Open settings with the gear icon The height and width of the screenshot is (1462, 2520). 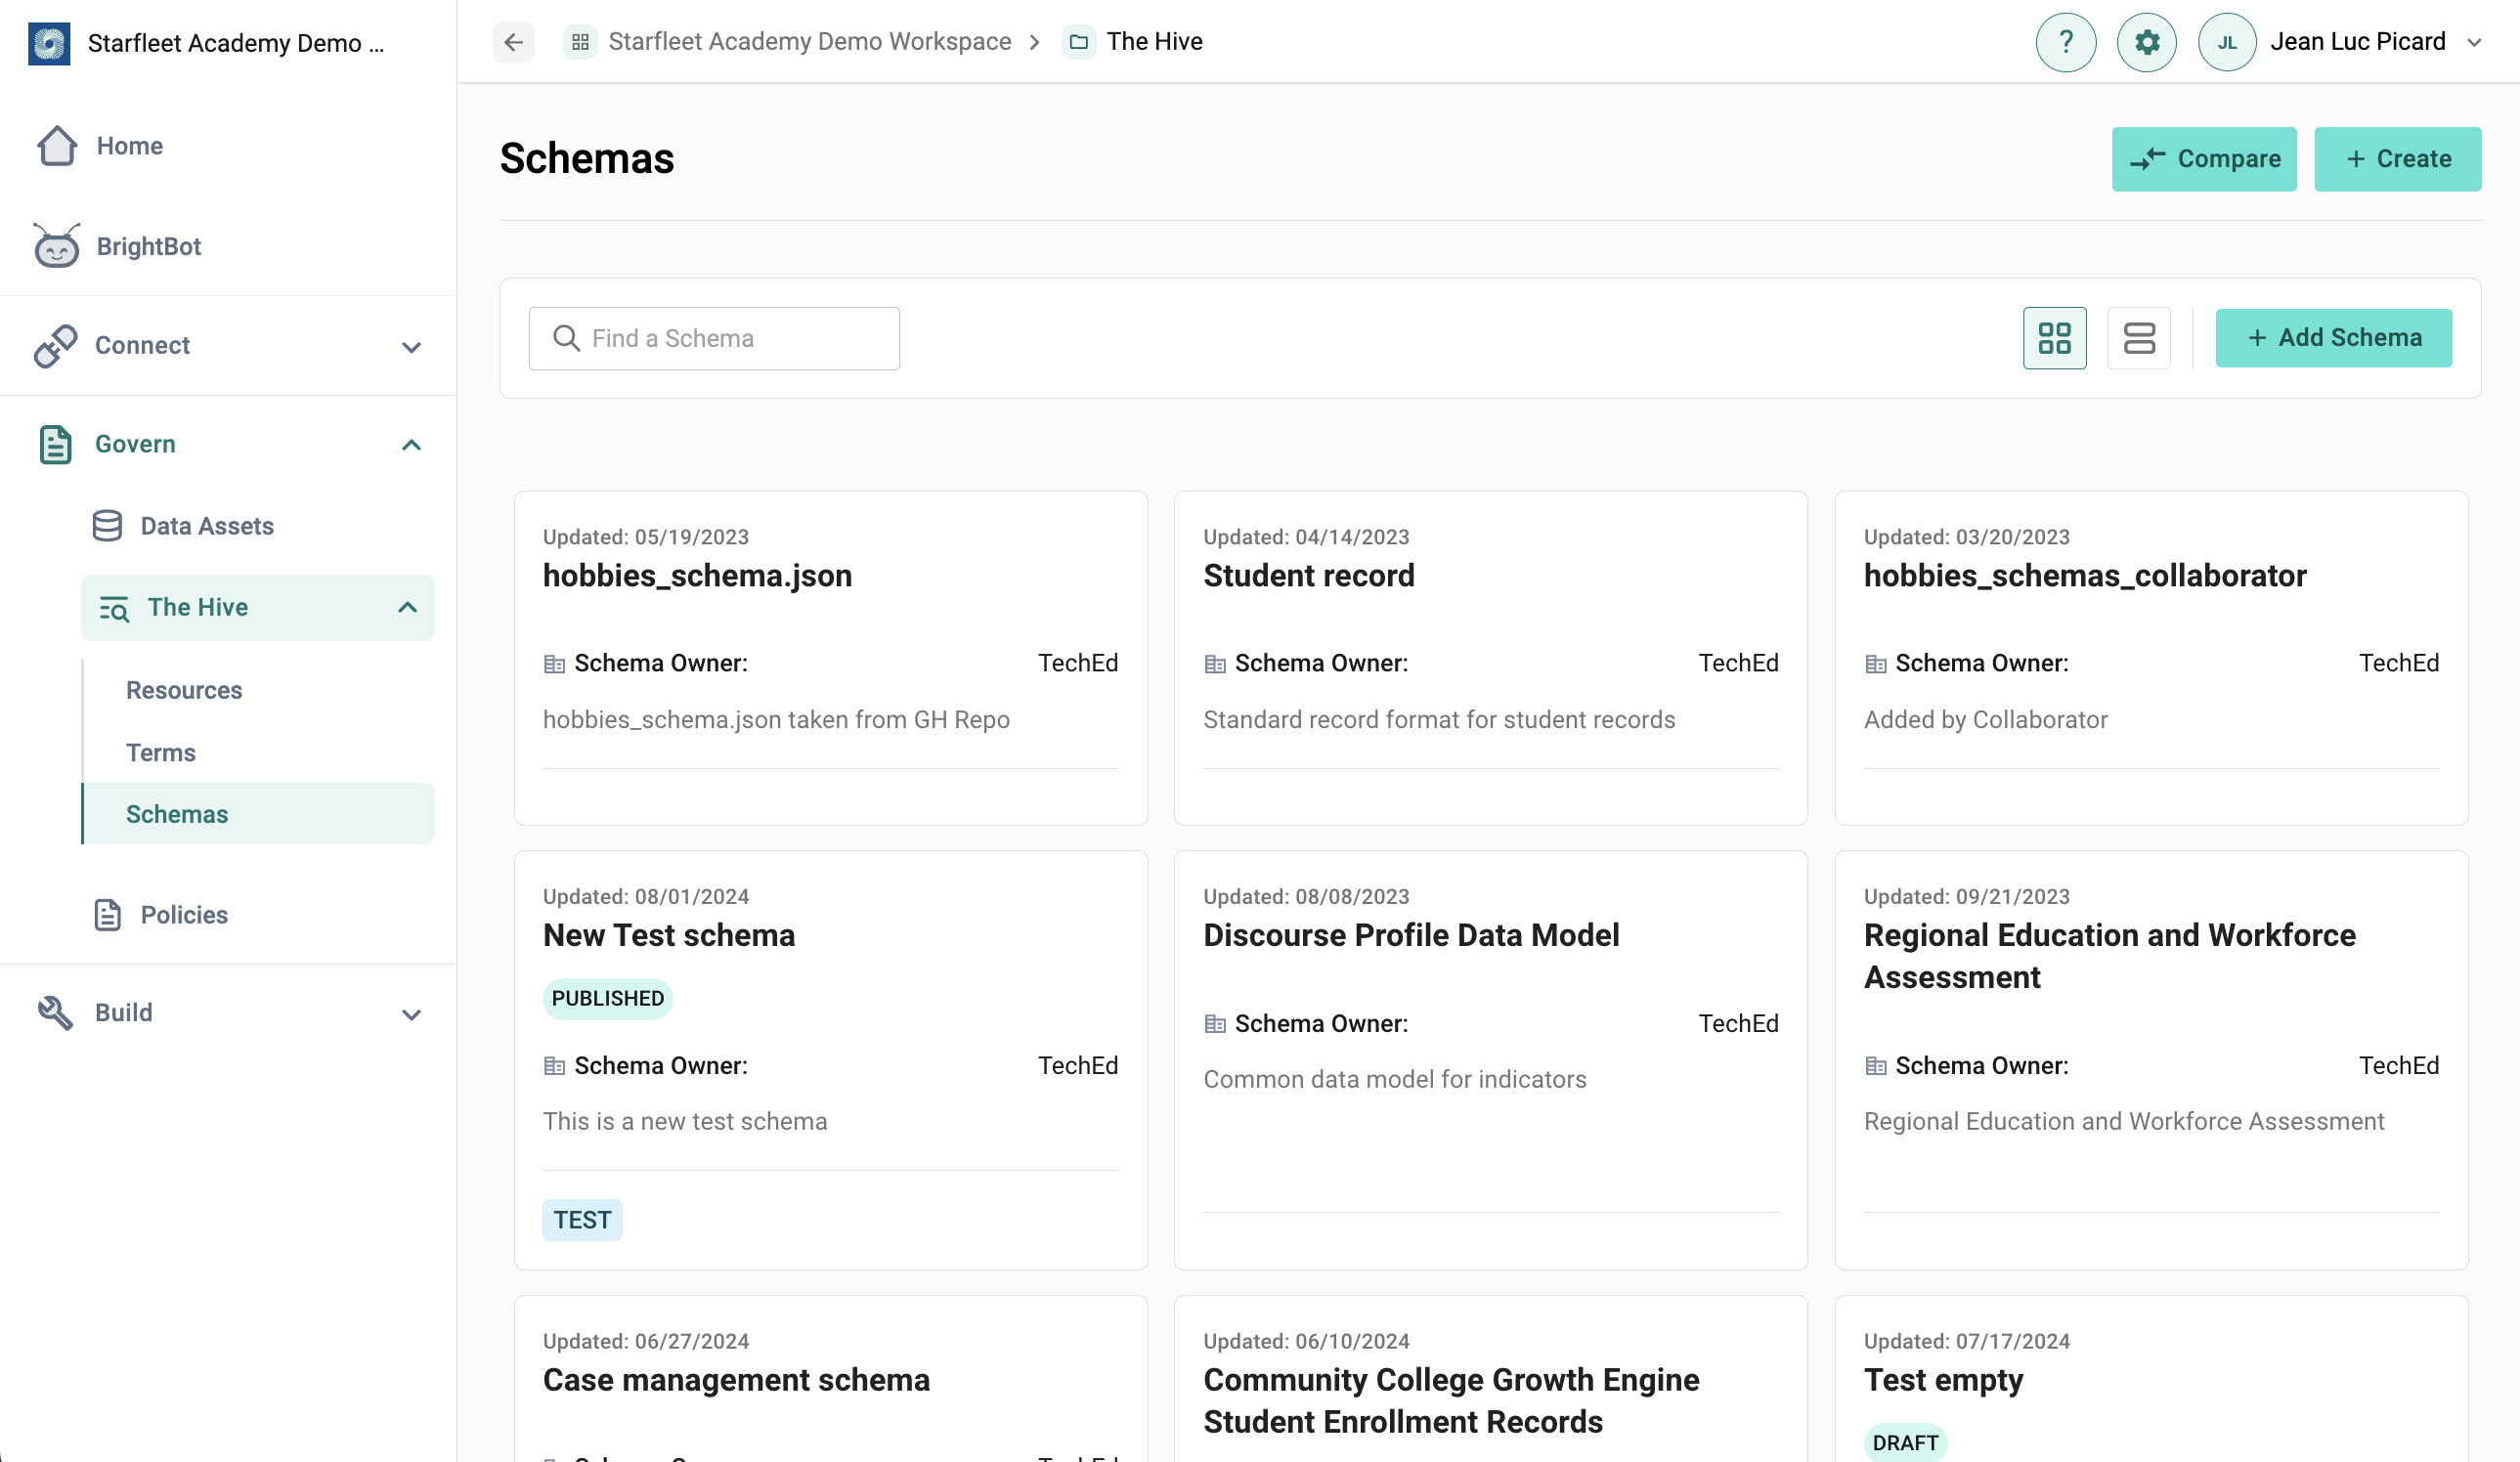coord(2147,42)
